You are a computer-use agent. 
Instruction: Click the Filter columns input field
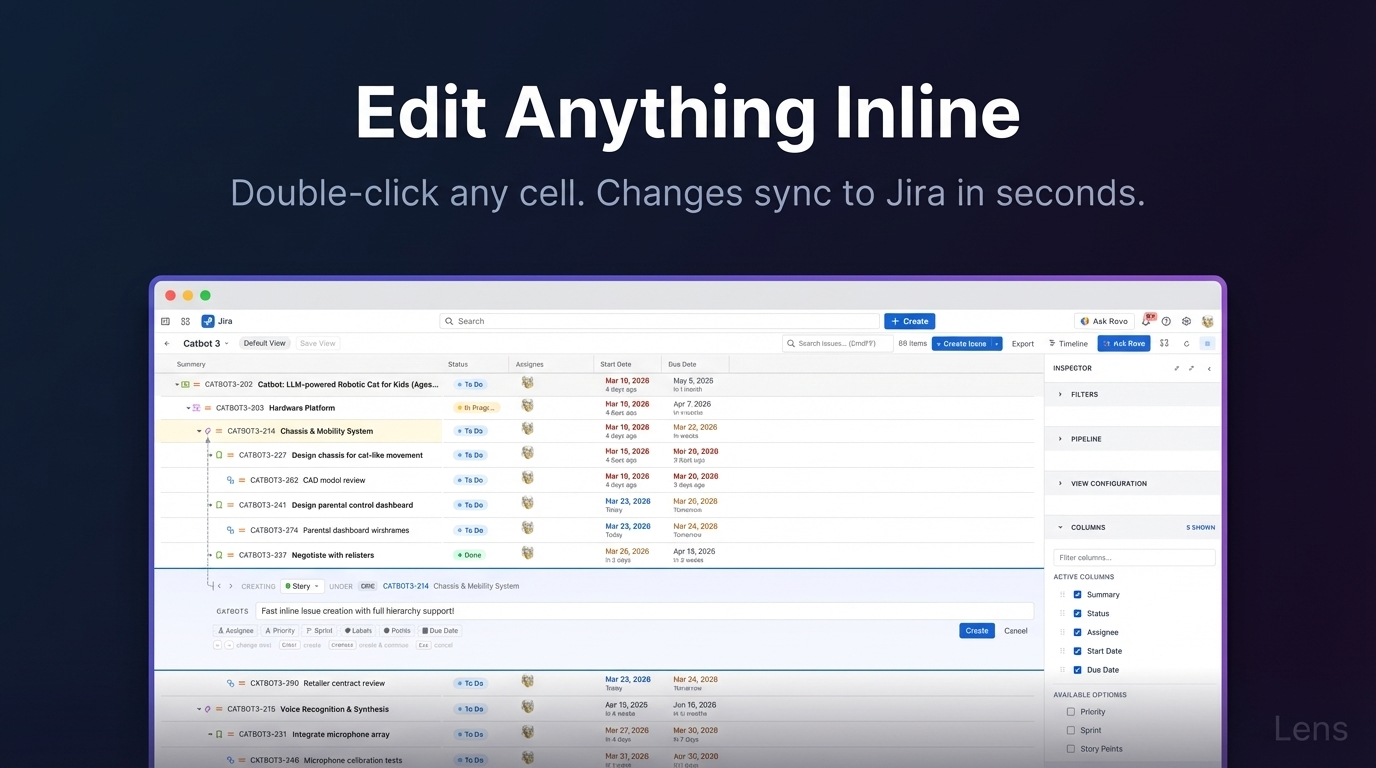1133,557
